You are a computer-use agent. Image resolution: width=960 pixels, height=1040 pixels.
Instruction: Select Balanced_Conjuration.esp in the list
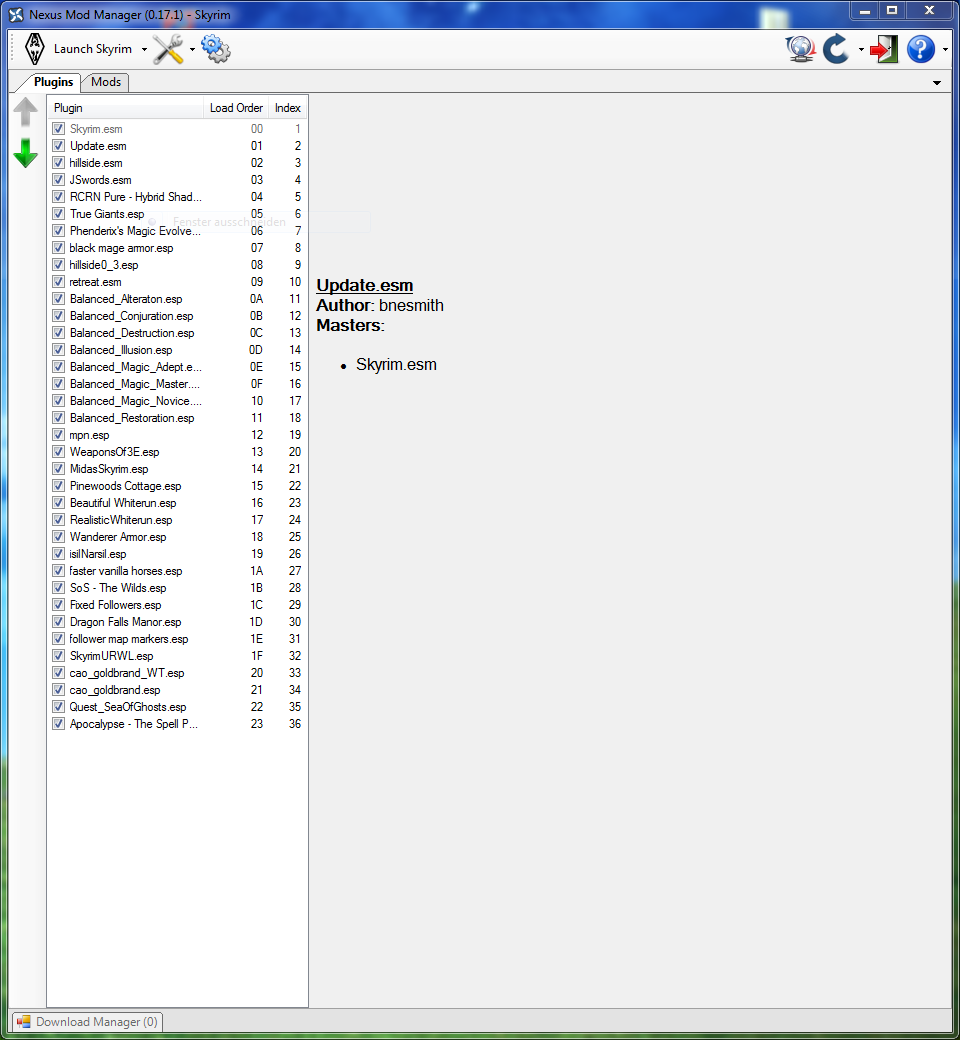[x=177, y=316]
